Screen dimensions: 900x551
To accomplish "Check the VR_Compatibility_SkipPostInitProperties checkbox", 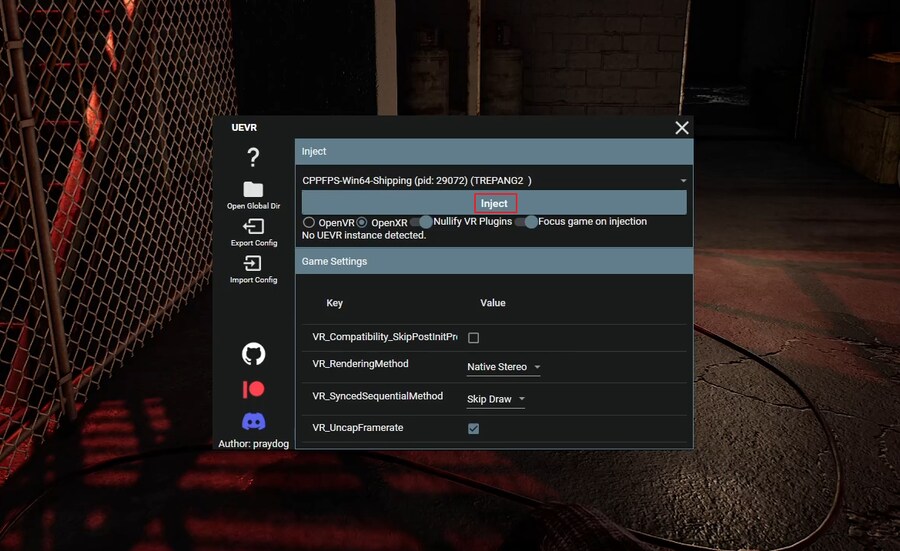I will 474,337.
